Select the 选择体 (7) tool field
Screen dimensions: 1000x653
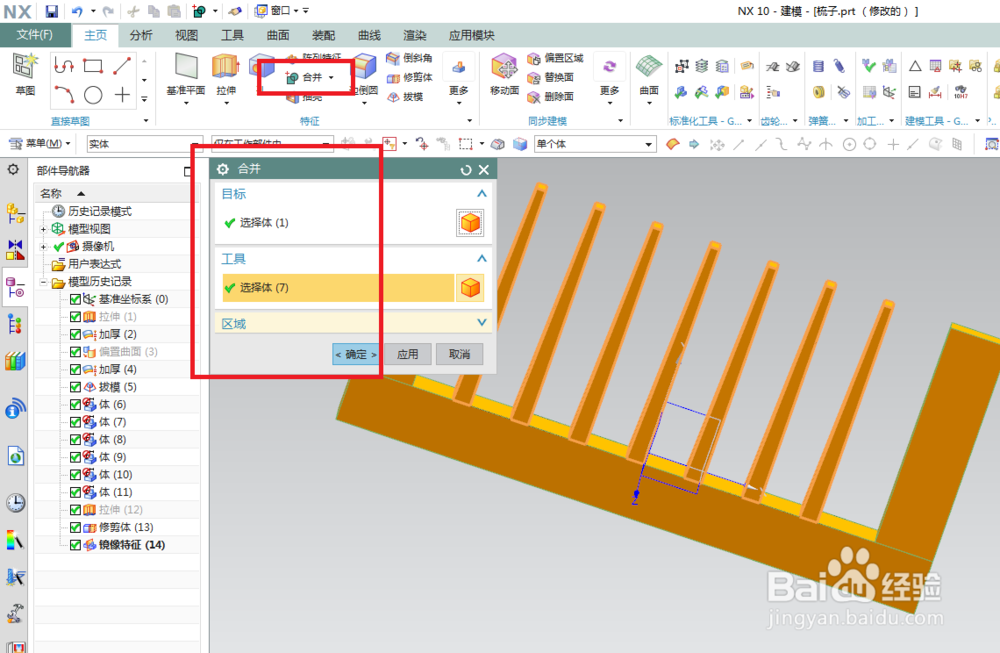tap(338, 288)
